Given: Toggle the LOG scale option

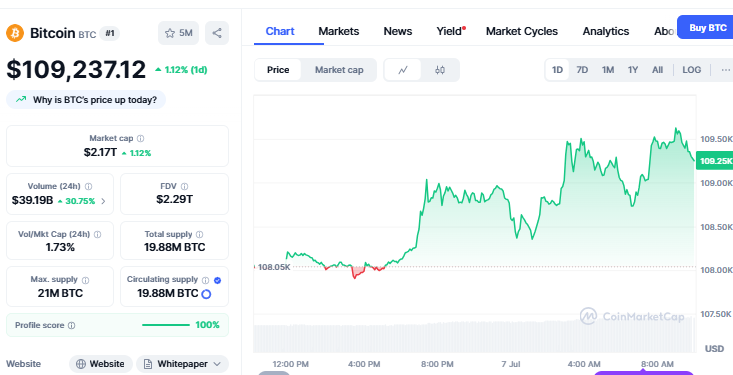Looking at the screenshot, I should coord(691,70).
